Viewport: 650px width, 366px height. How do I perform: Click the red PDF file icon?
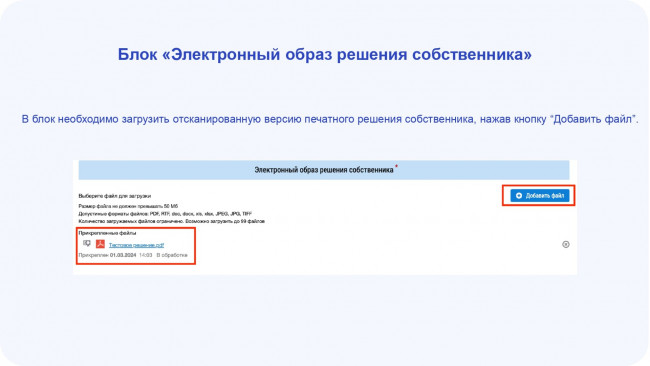(100, 244)
